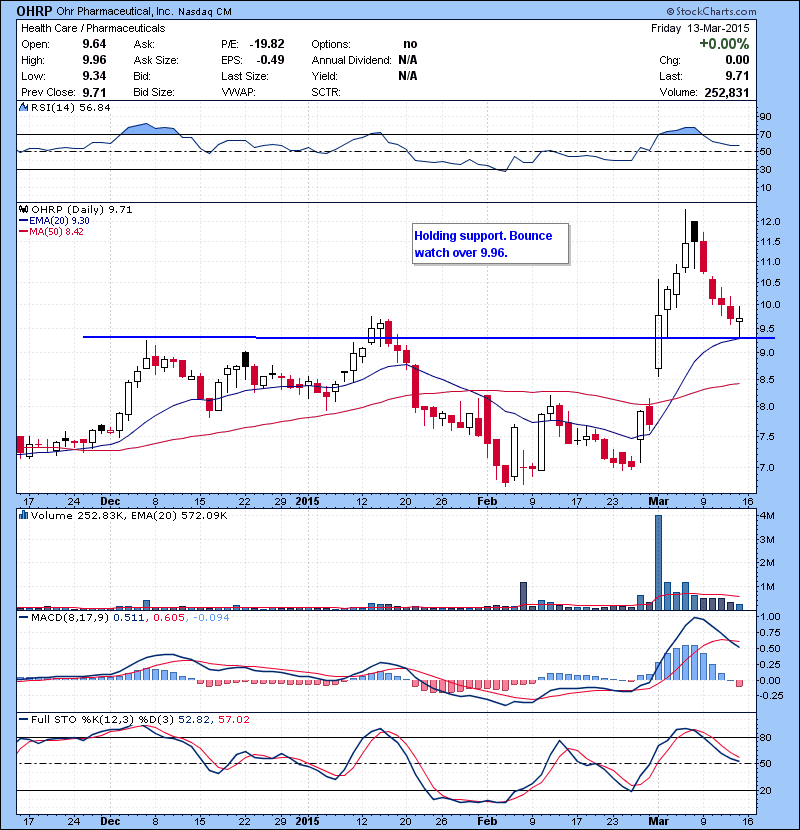This screenshot has height=830, width=800.
Task: Click the tallest 4M volume bar in March
Action: tap(658, 562)
